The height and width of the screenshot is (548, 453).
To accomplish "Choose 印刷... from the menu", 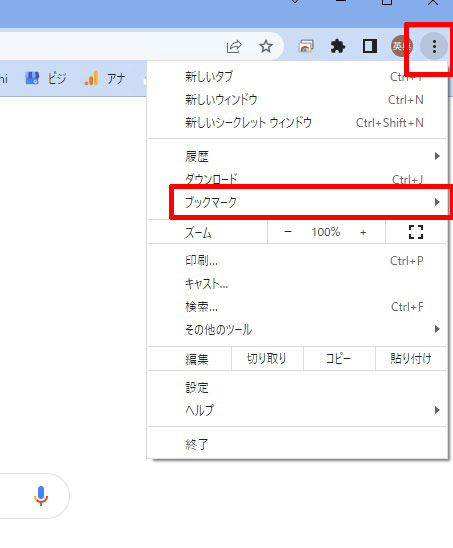I will (297, 261).
